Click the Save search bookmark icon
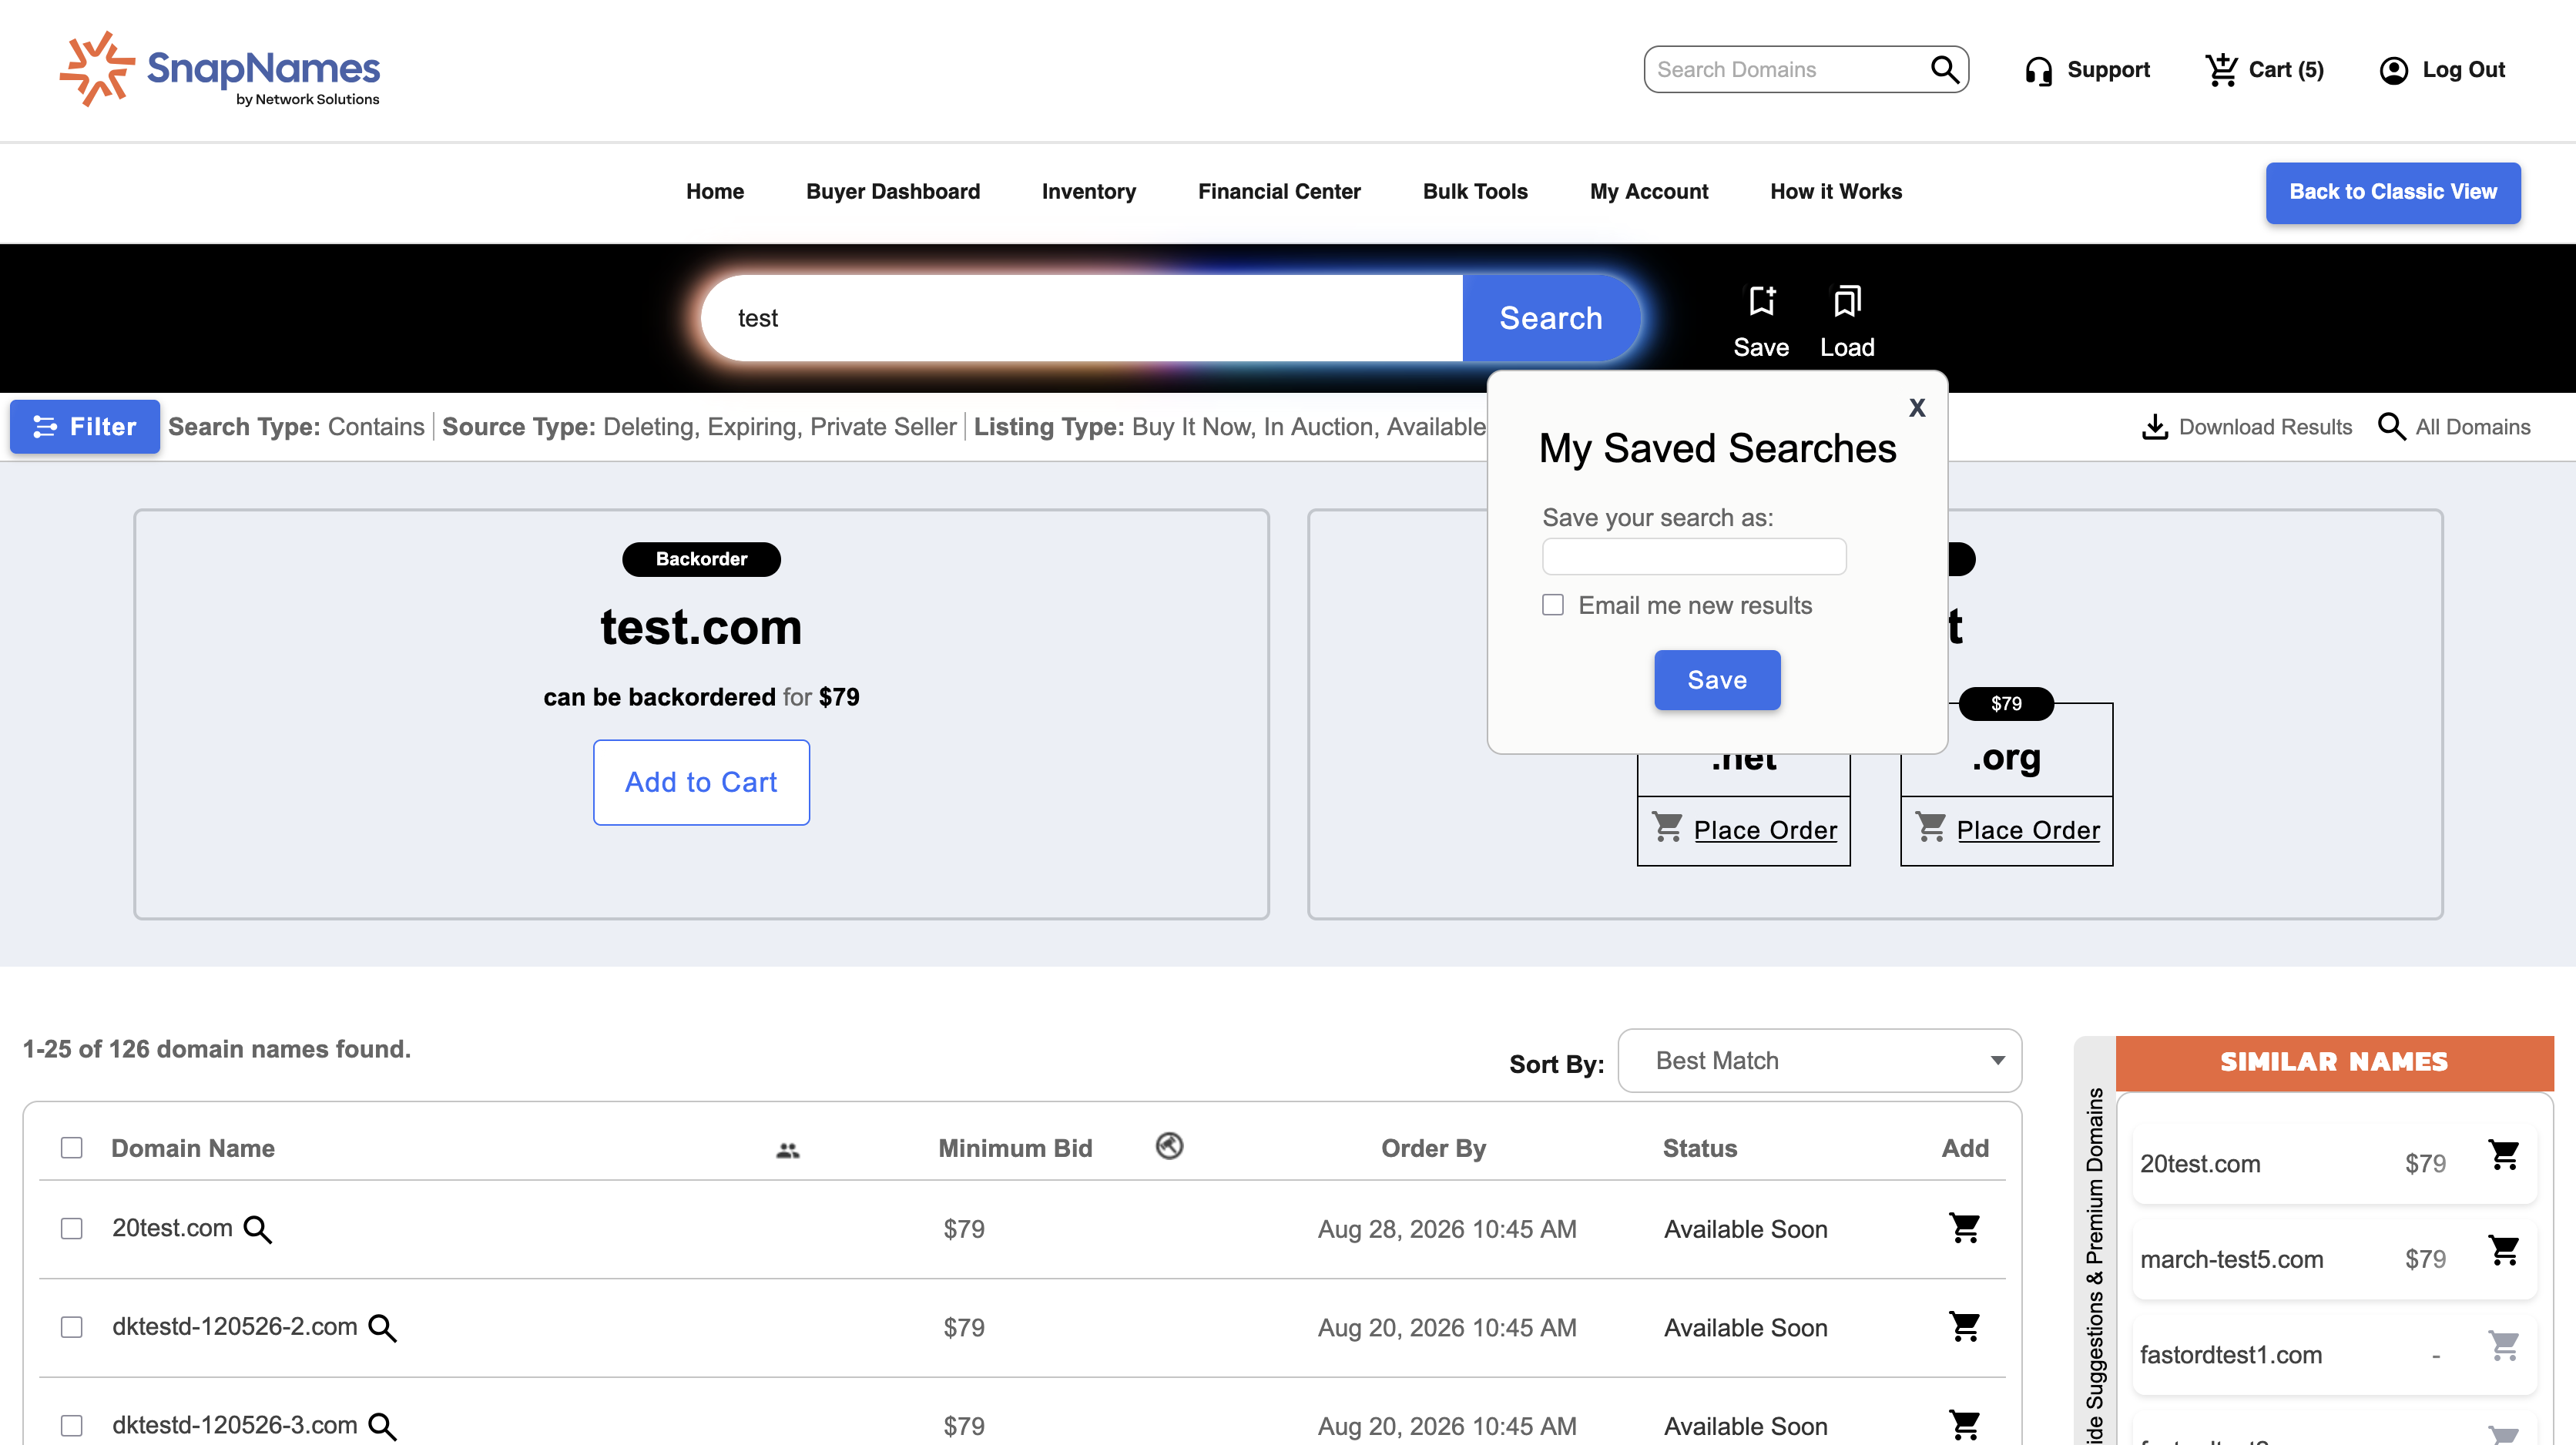The width and height of the screenshot is (2576, 1445). [1761, 301]
